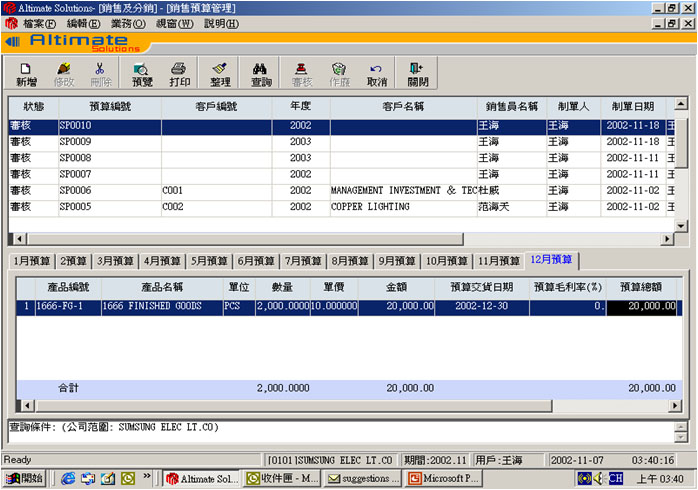Click the Windows 開始 Start button
This screenshot has height=490, width=698.
coord(25,478)
